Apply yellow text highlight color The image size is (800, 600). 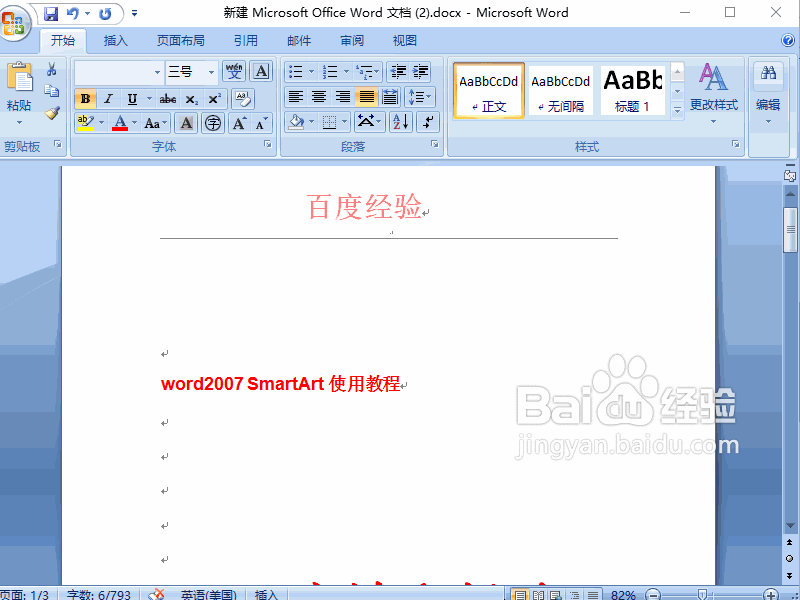[x=86, y=123]
